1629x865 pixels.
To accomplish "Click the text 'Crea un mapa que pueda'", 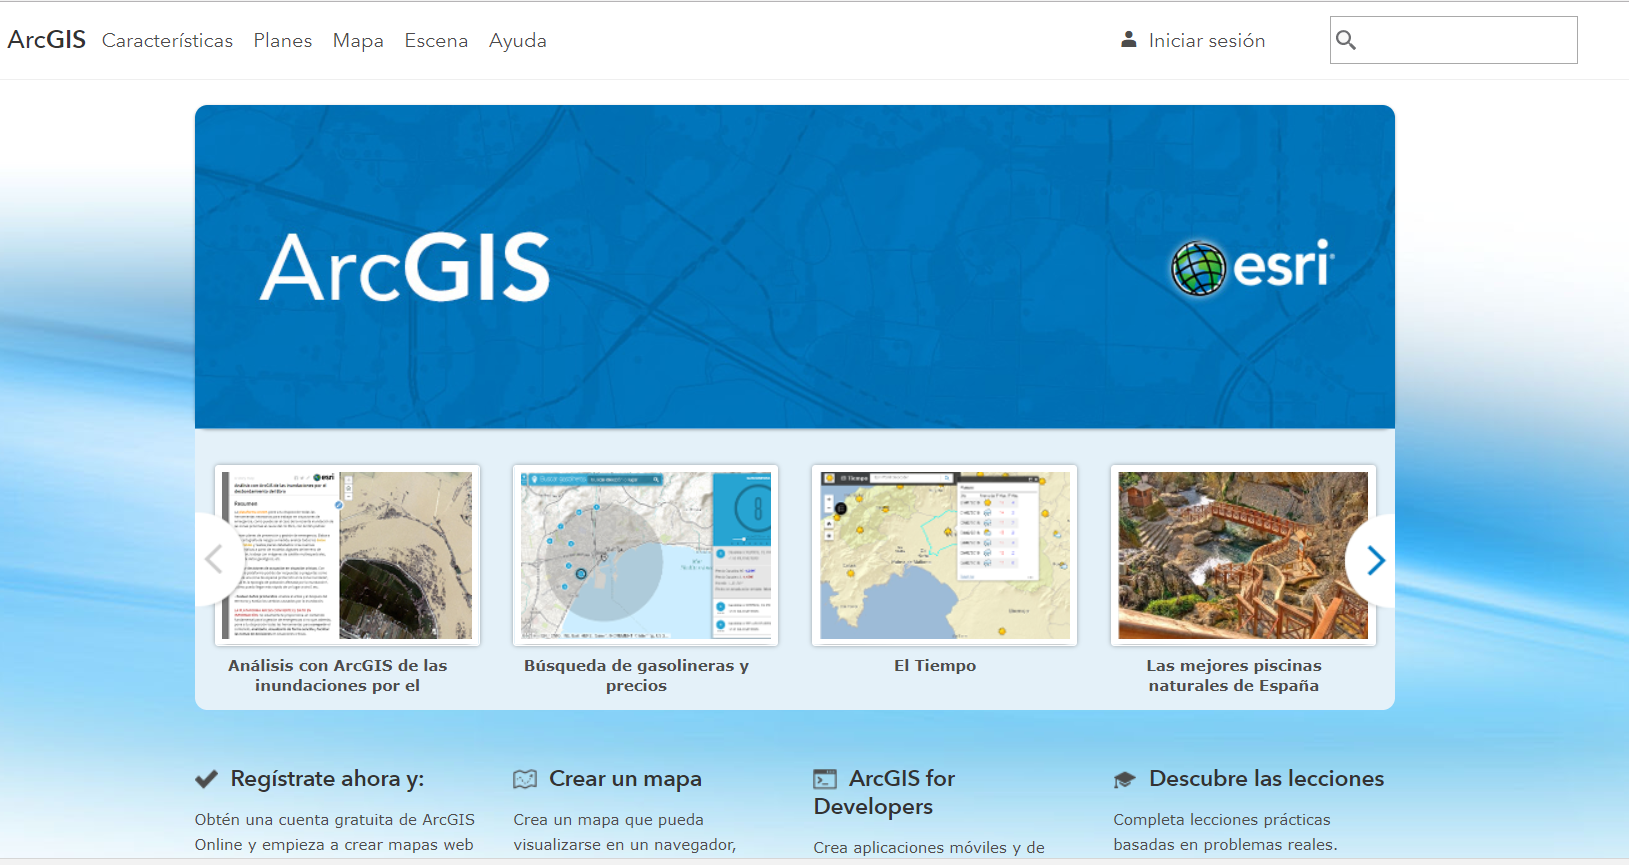I will 608,819.
